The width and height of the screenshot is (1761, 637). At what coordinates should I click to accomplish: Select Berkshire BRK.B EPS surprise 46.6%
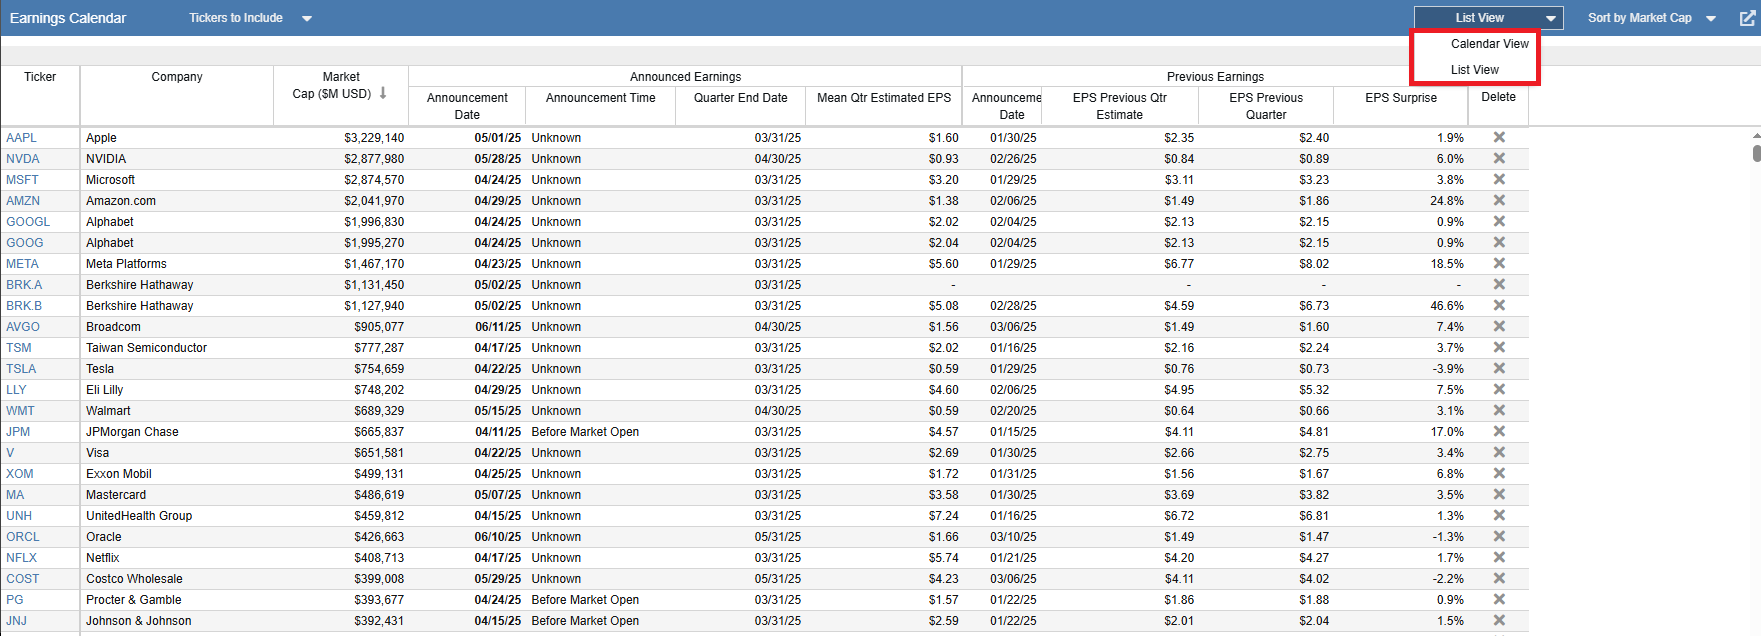click(1446, 306)
